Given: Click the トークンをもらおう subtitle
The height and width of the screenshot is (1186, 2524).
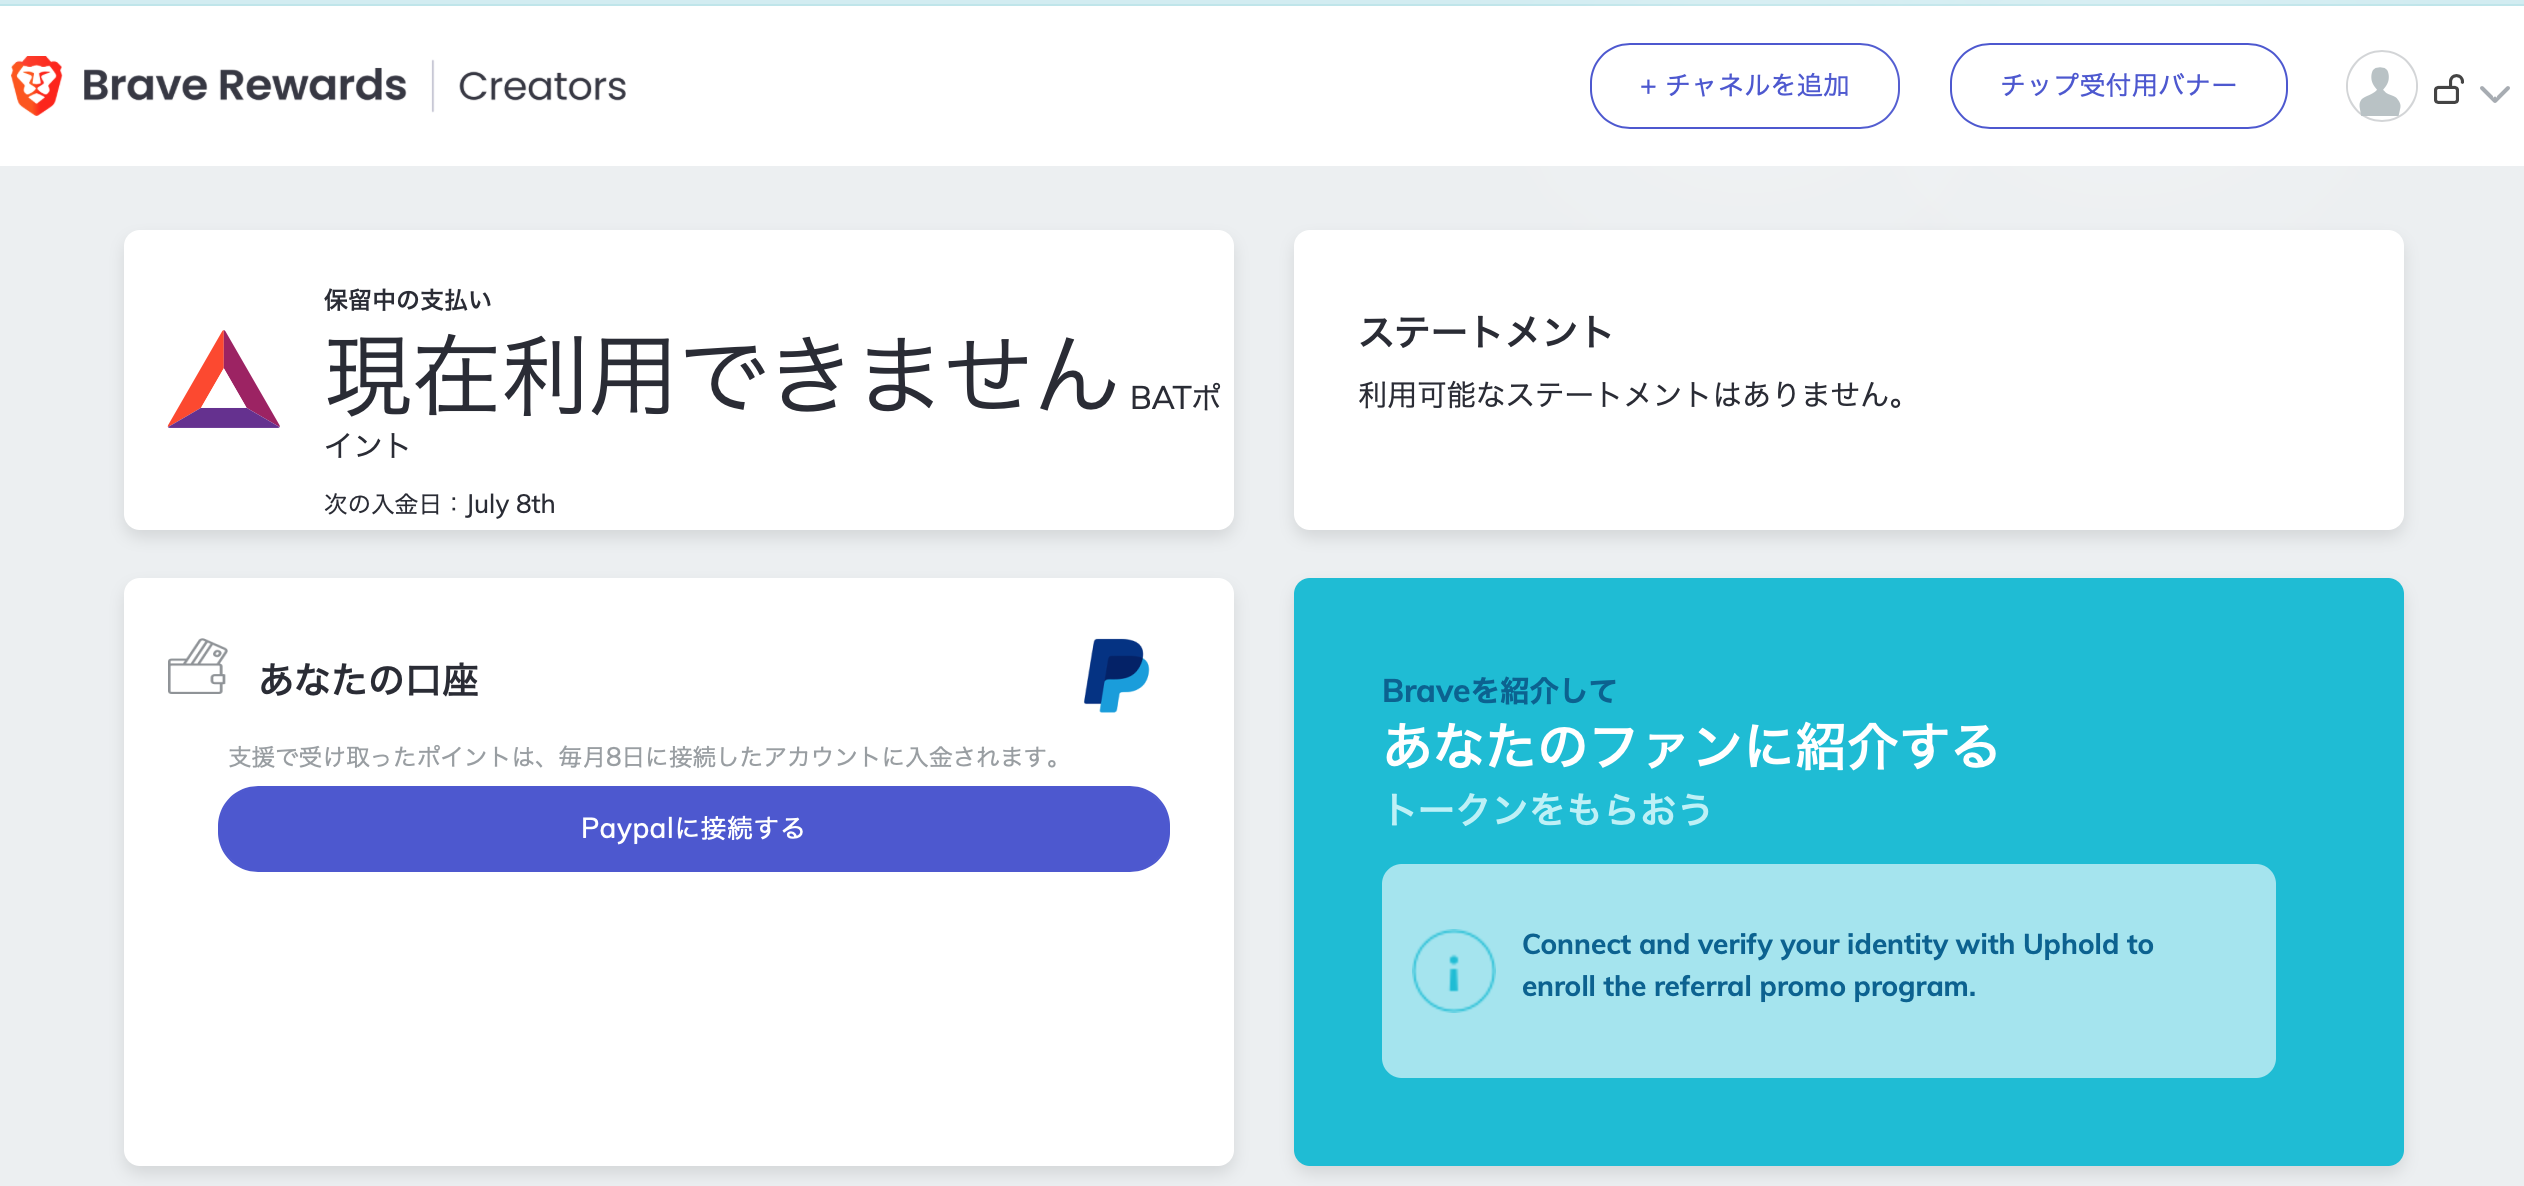Looking at the screenshot, I should click(1547, 809).
